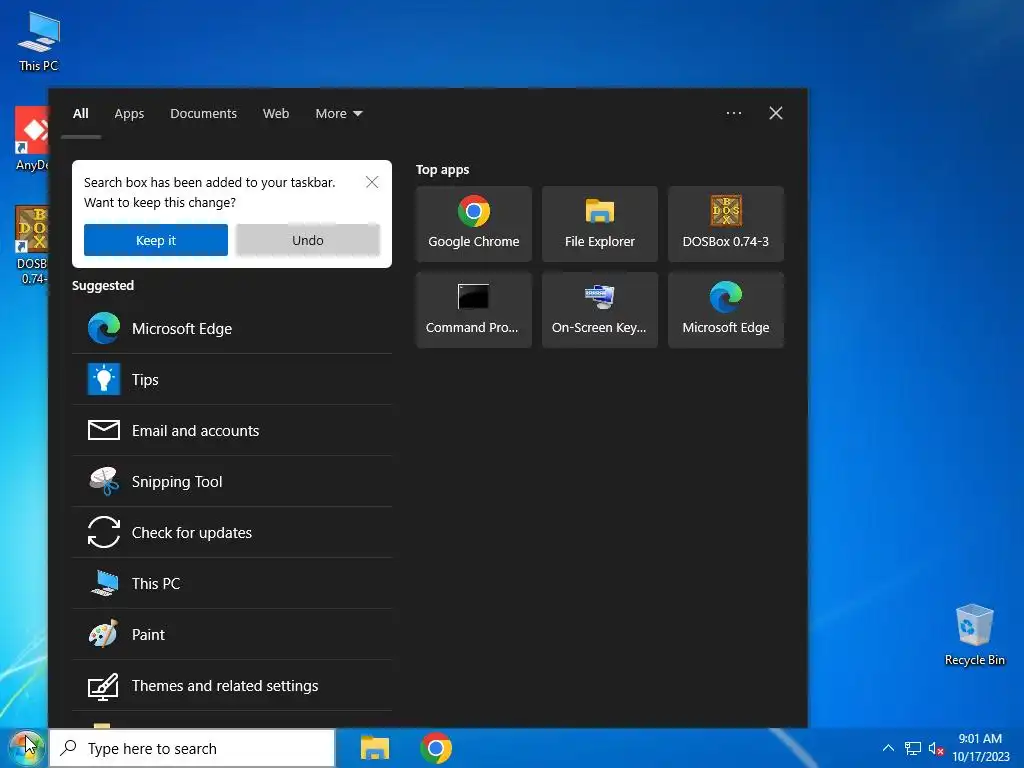Open File Explorer tile in Top apps

tap(600, 224)
